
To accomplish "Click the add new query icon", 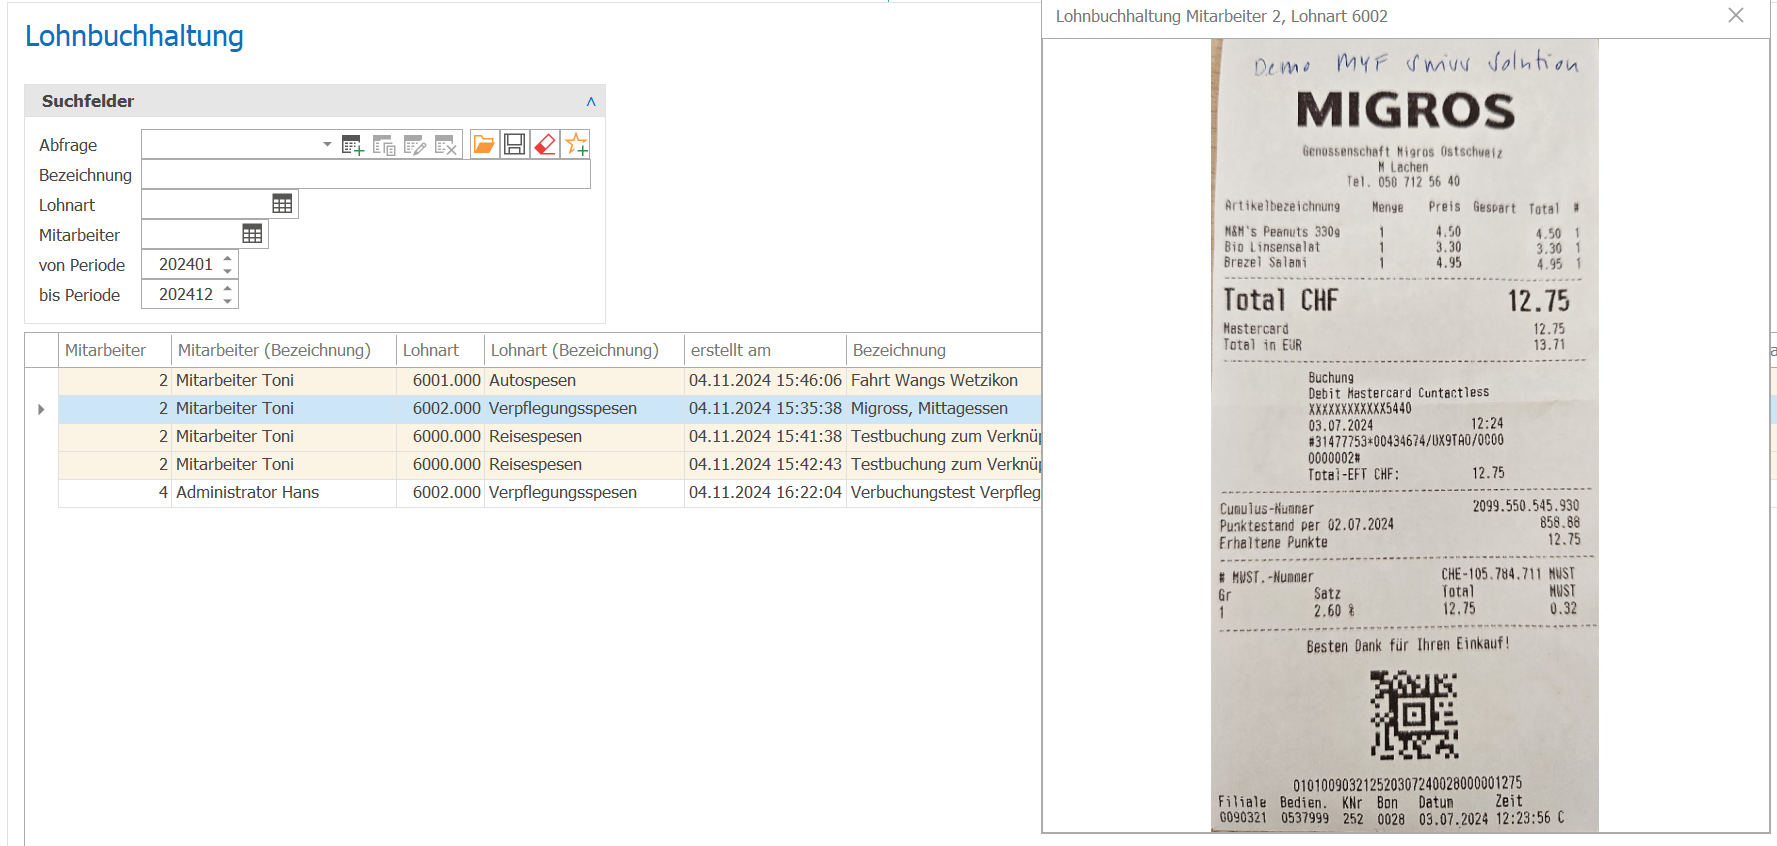I will [352, 145].
